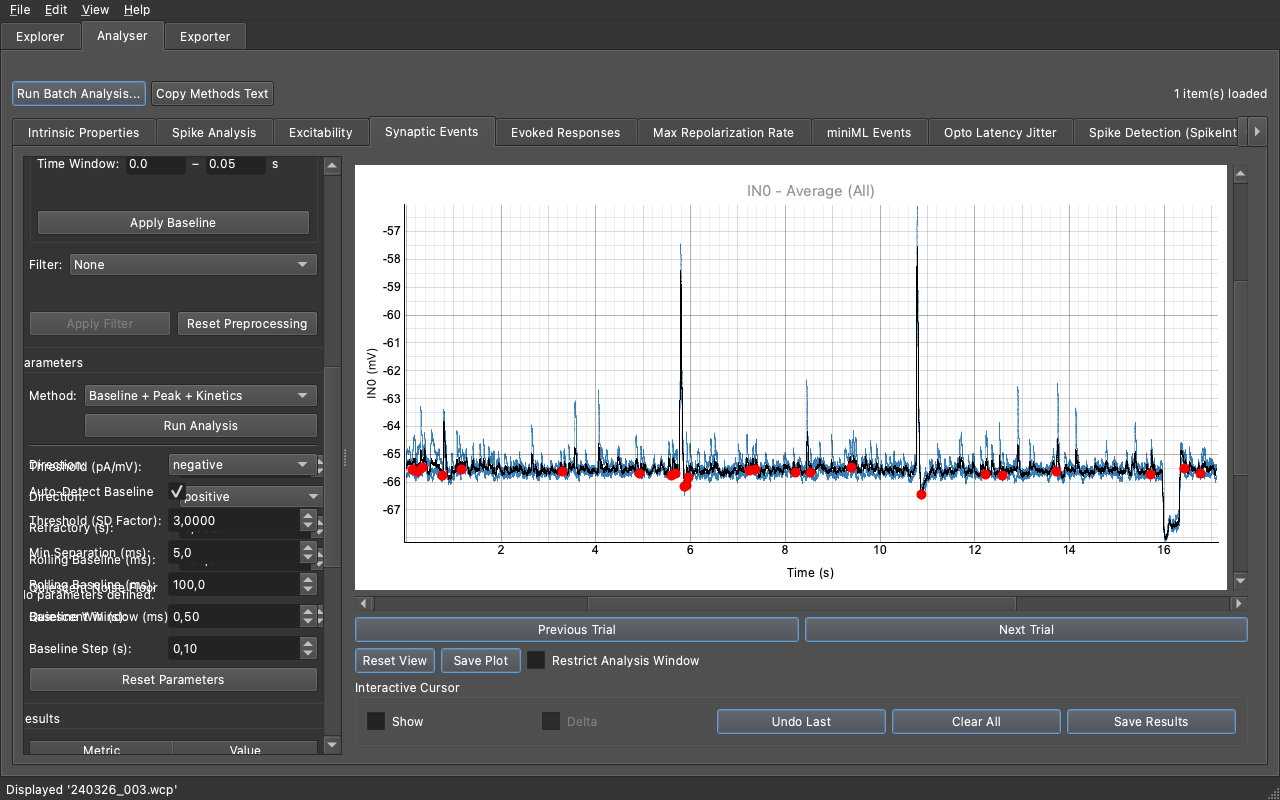This screenshot has width=1280, height=800.
Task: Open the Max Repolarization Rate tab
Action: coord(724,132)
